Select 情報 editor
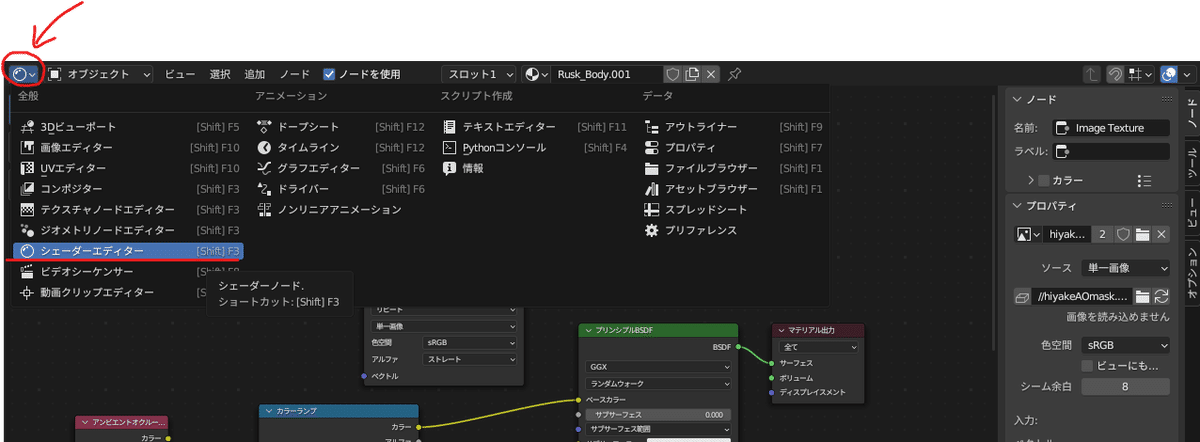Viewport: 1200px width, 442px height. tap(534, 168)
